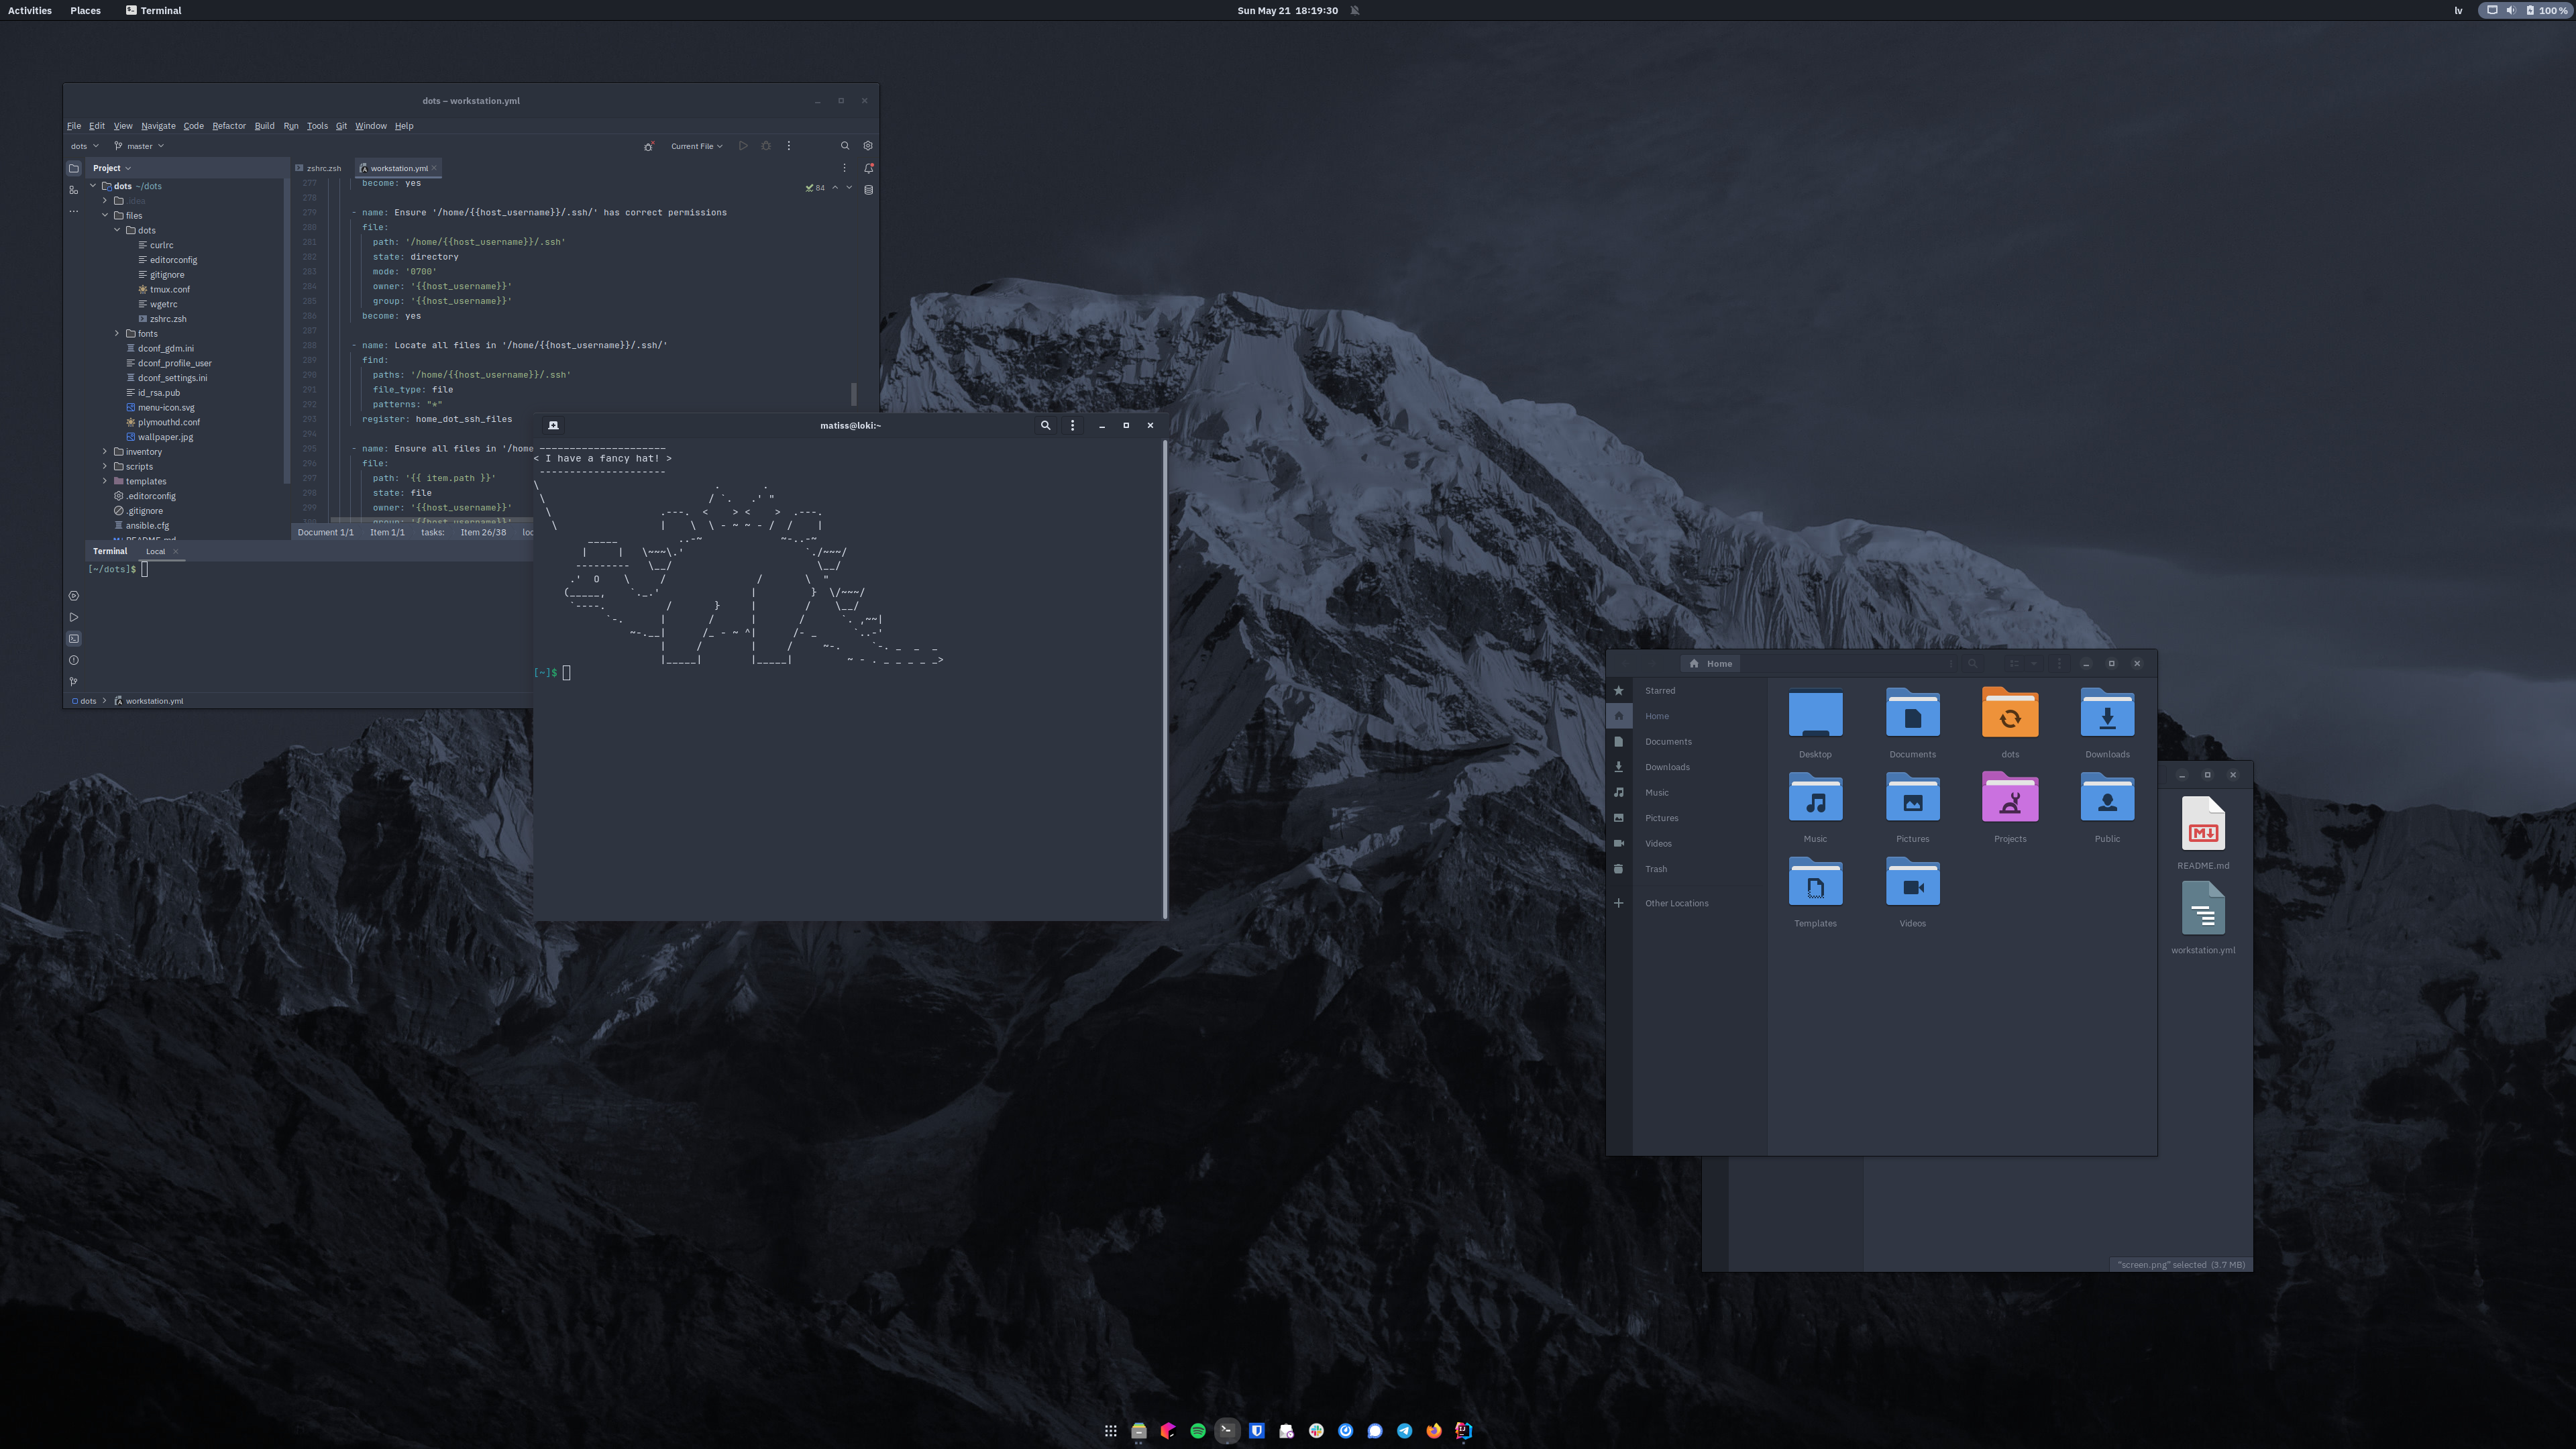Expand the fonts folder in project tree
This screenshot has height=1449, width=2576.
pos(117,333)
